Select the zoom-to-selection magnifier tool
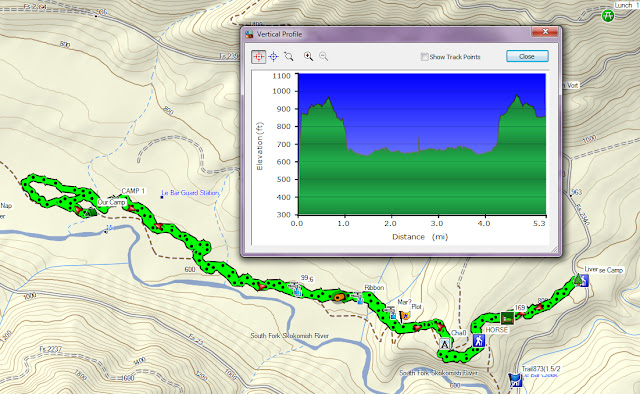Screen dimensions: 640x394 tap(289, 57)
